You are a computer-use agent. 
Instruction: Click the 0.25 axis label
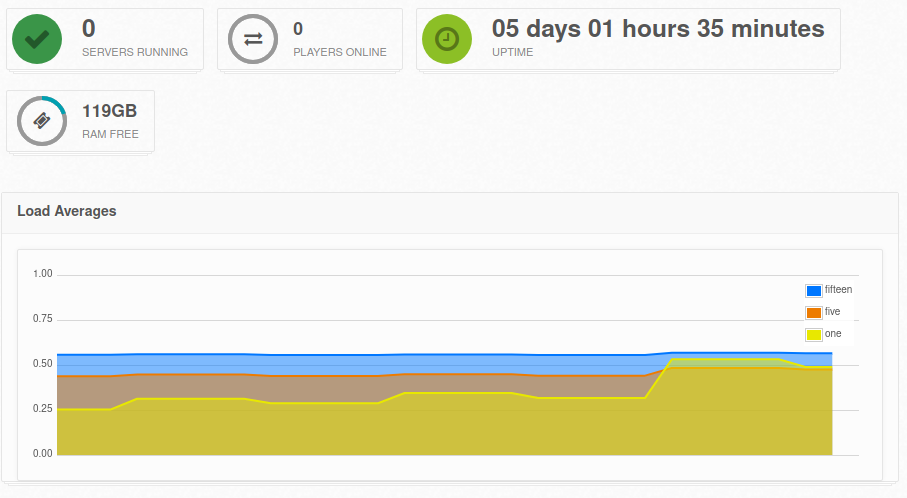coord(42,408)
